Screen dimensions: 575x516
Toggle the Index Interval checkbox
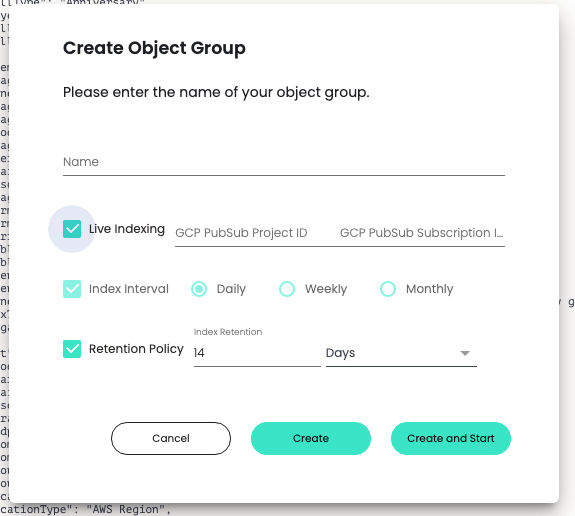(x=72, y=289)
